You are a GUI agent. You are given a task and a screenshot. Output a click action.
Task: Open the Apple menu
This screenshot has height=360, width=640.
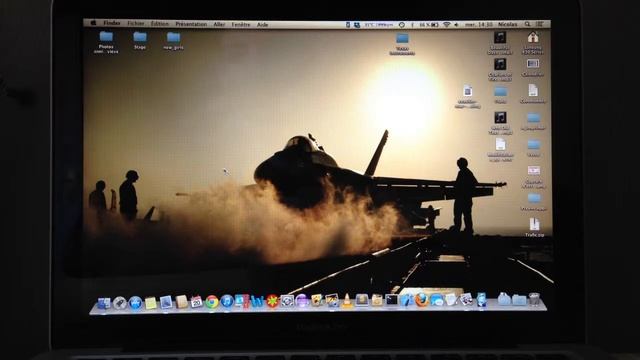[x=93, y=23]
